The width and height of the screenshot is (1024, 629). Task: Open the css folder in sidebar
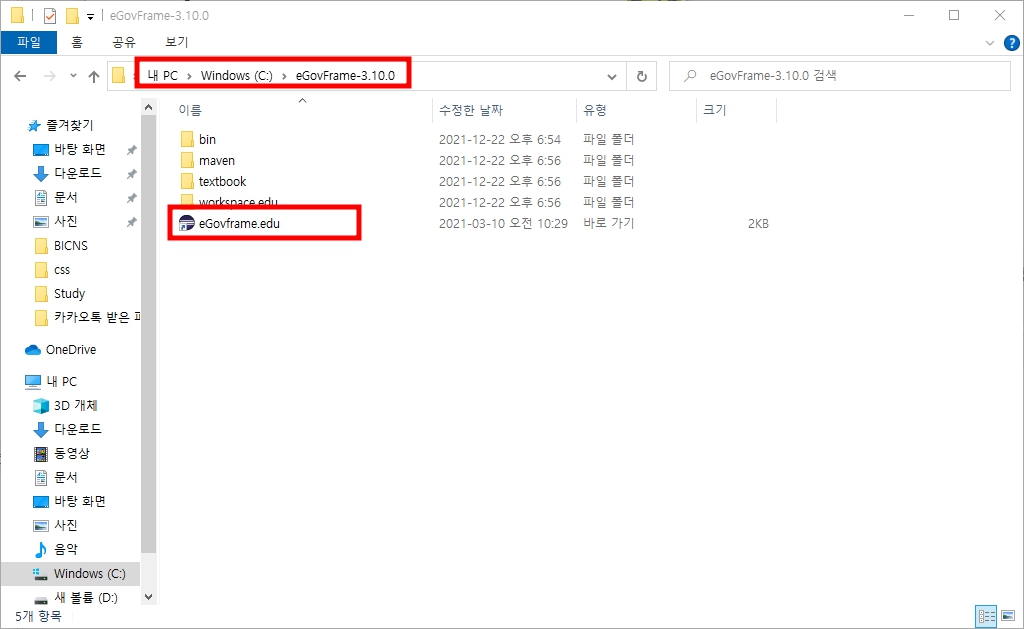tap(62, 270)
